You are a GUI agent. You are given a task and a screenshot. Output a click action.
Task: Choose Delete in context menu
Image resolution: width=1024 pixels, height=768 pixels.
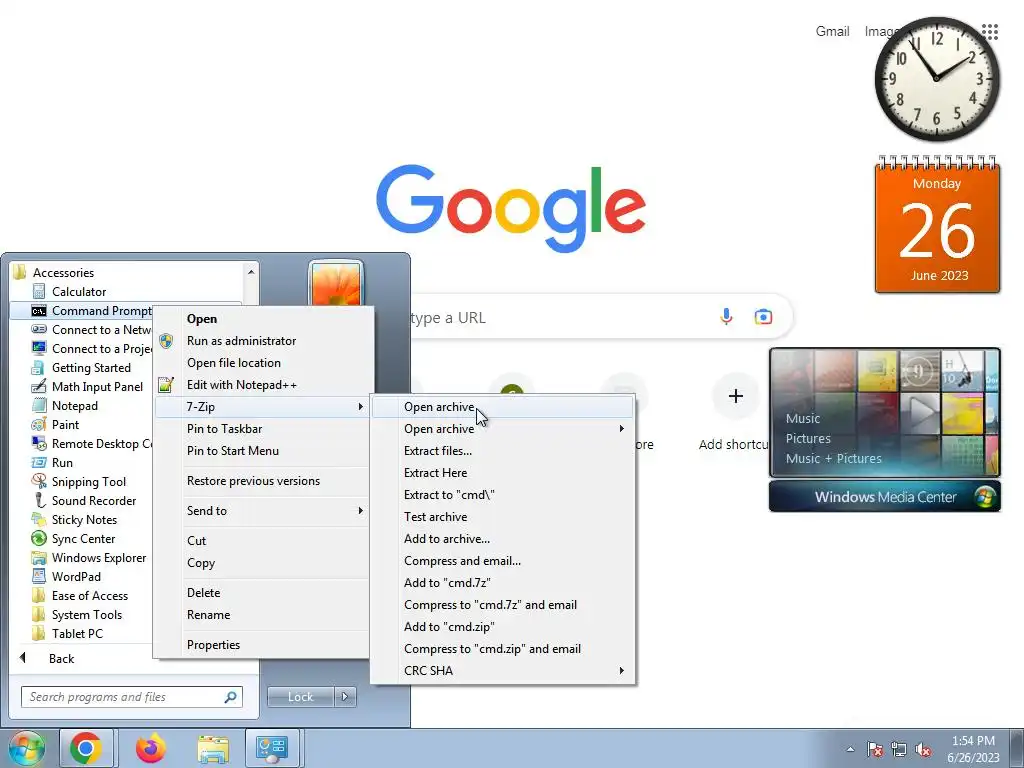pyautogui.click(x=263, y=592)
